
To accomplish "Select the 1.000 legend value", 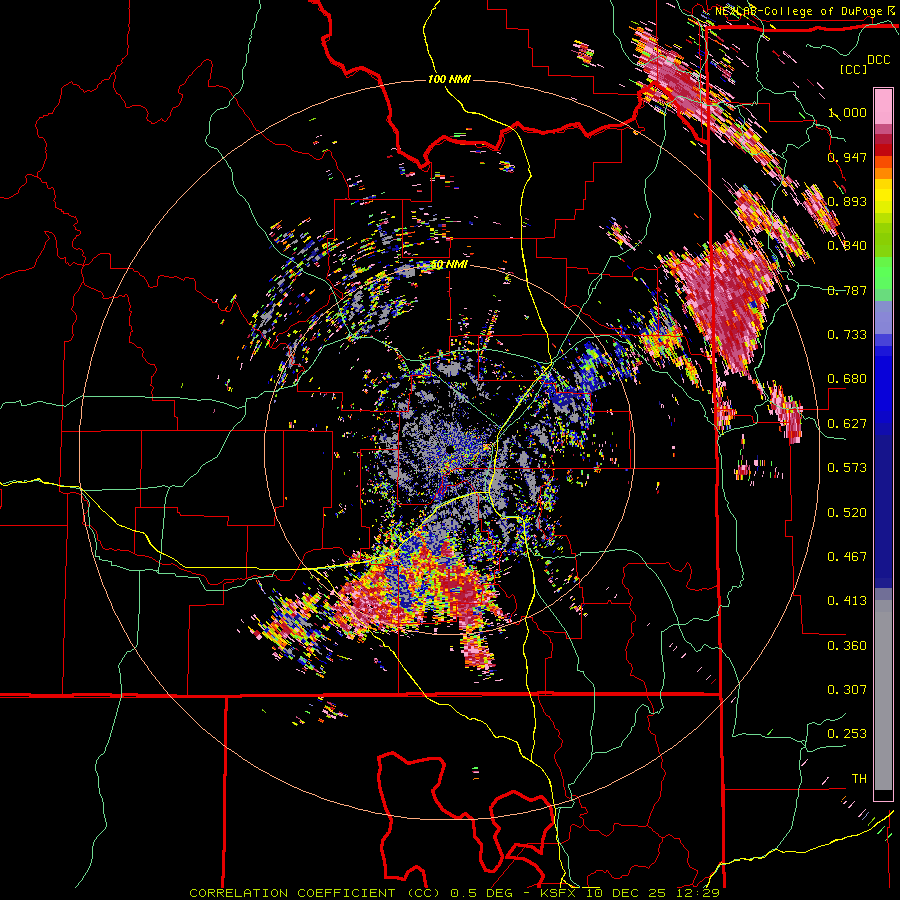I will (847, 112).
